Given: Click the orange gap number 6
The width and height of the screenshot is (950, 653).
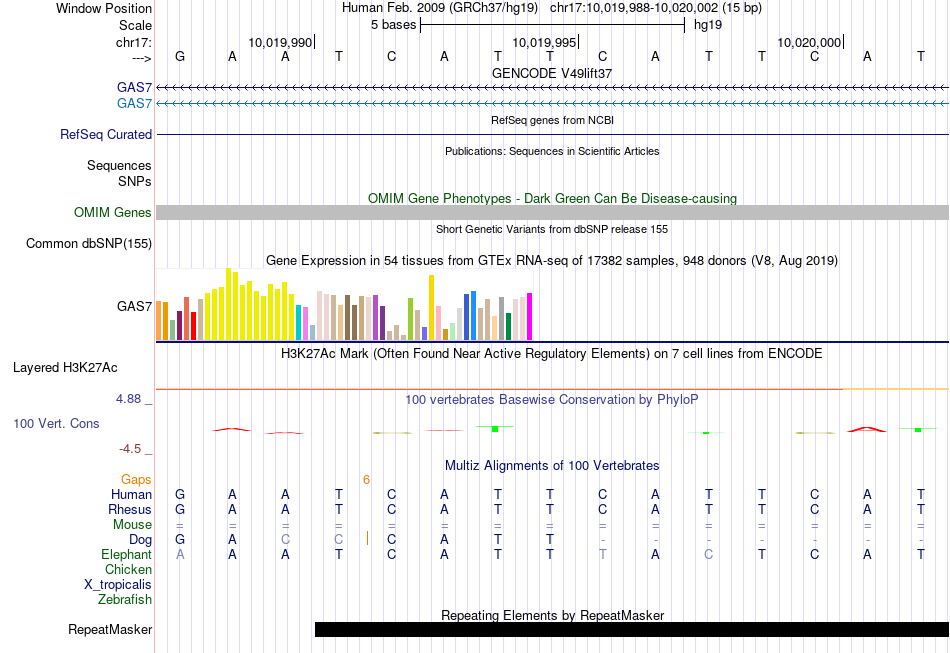Looking at the screenshot, I should 366,480.
